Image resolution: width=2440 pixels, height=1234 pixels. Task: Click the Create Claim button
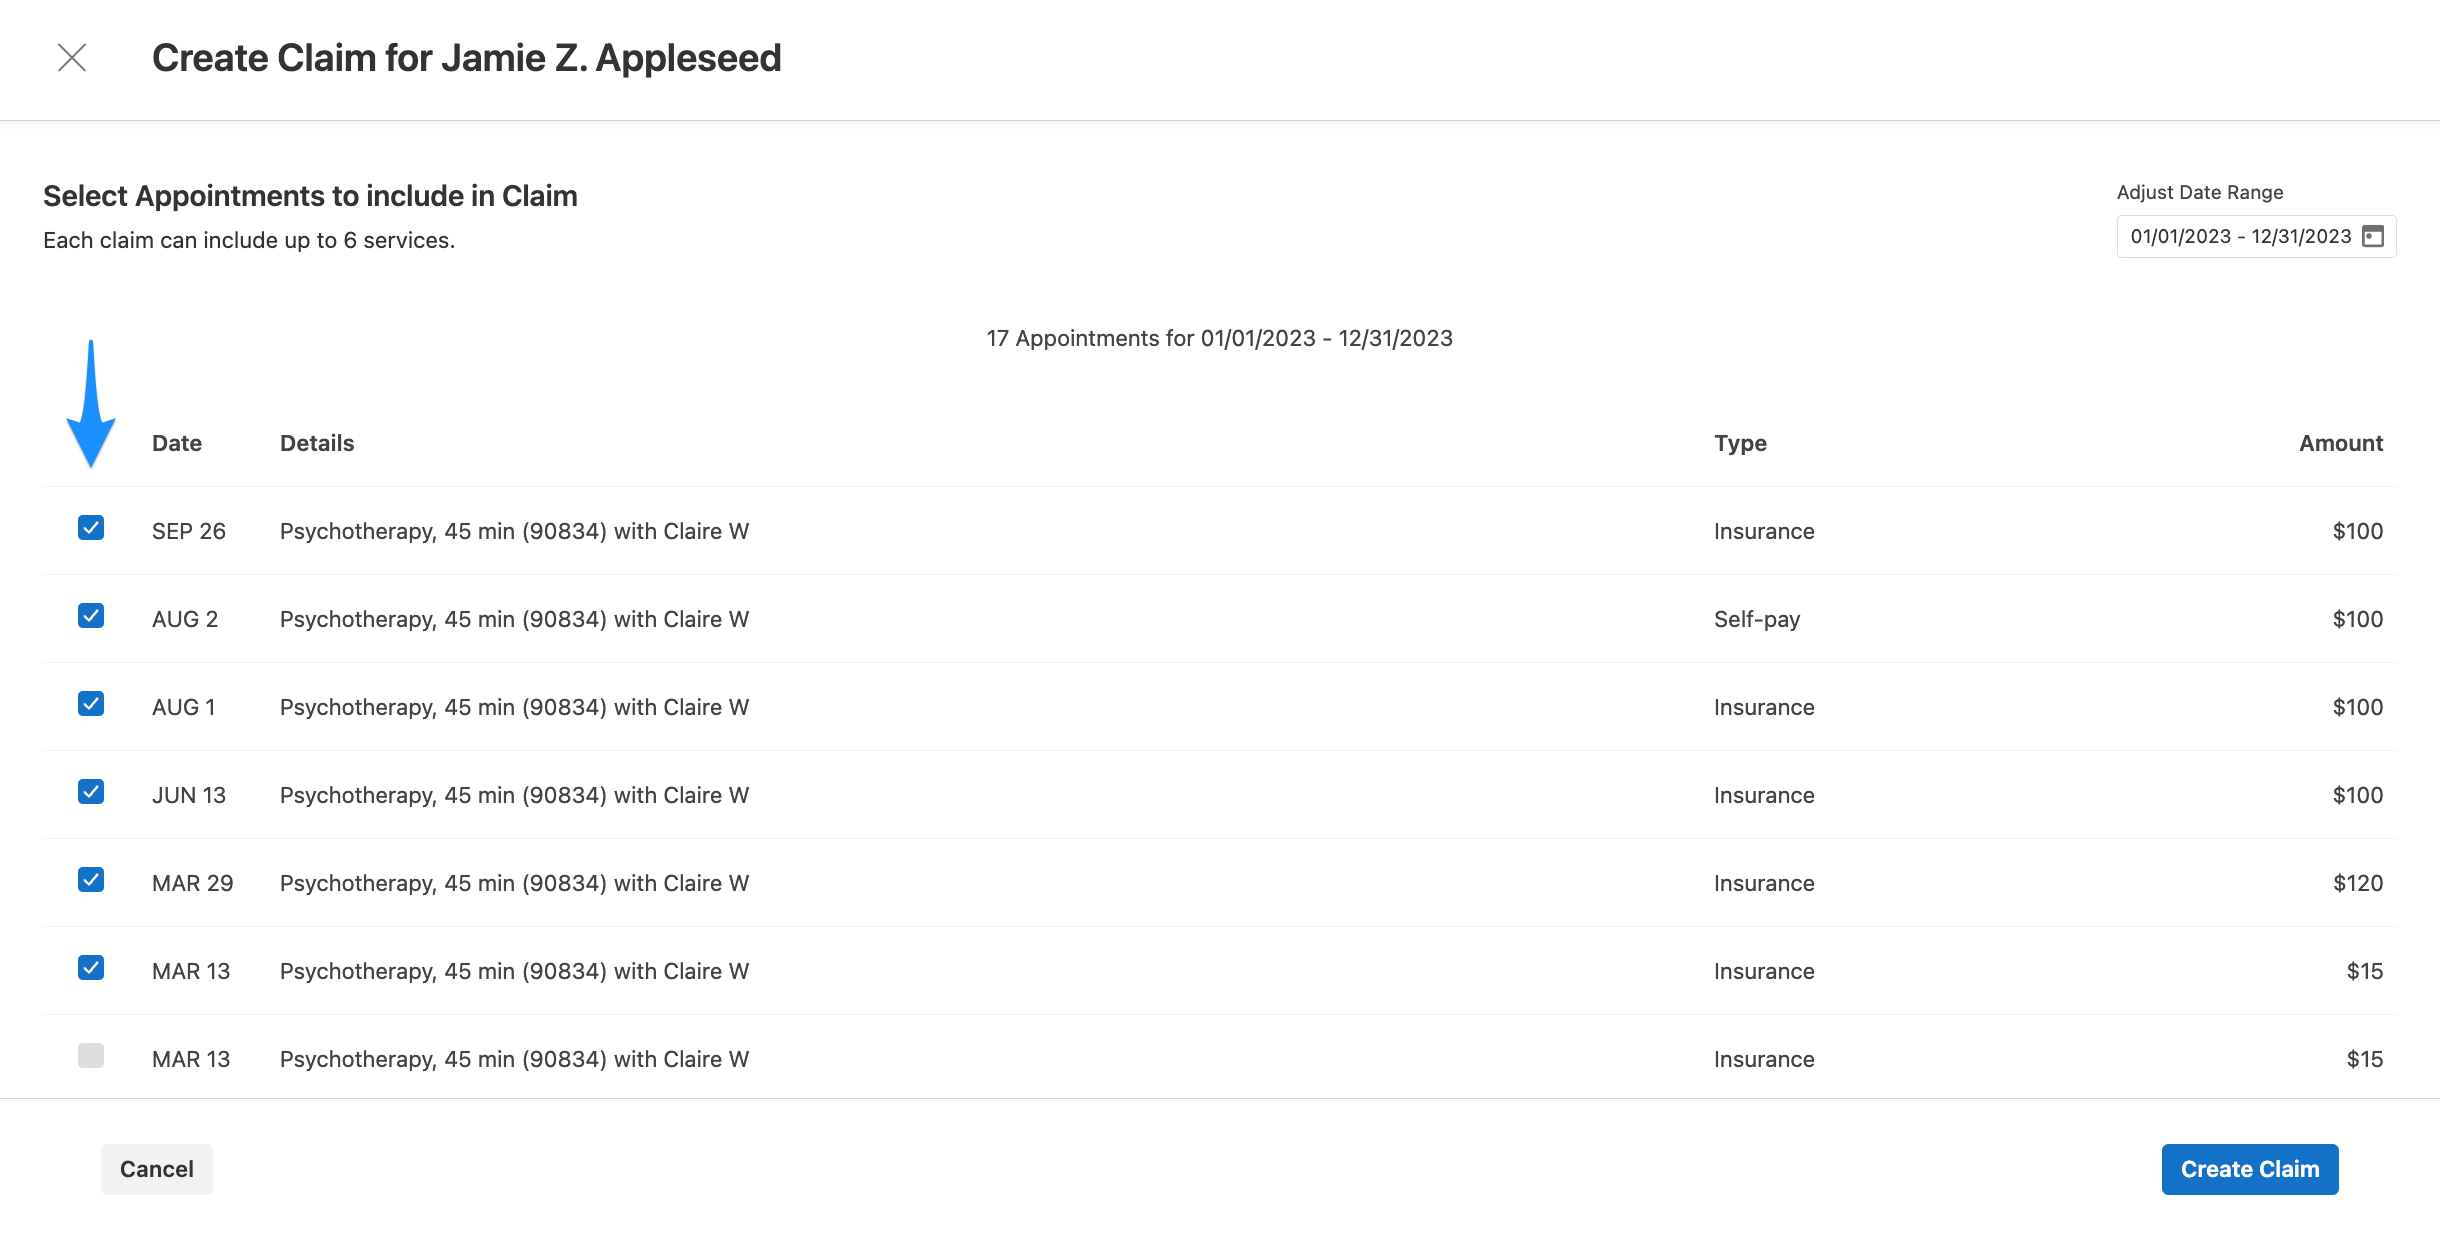2250,1169
